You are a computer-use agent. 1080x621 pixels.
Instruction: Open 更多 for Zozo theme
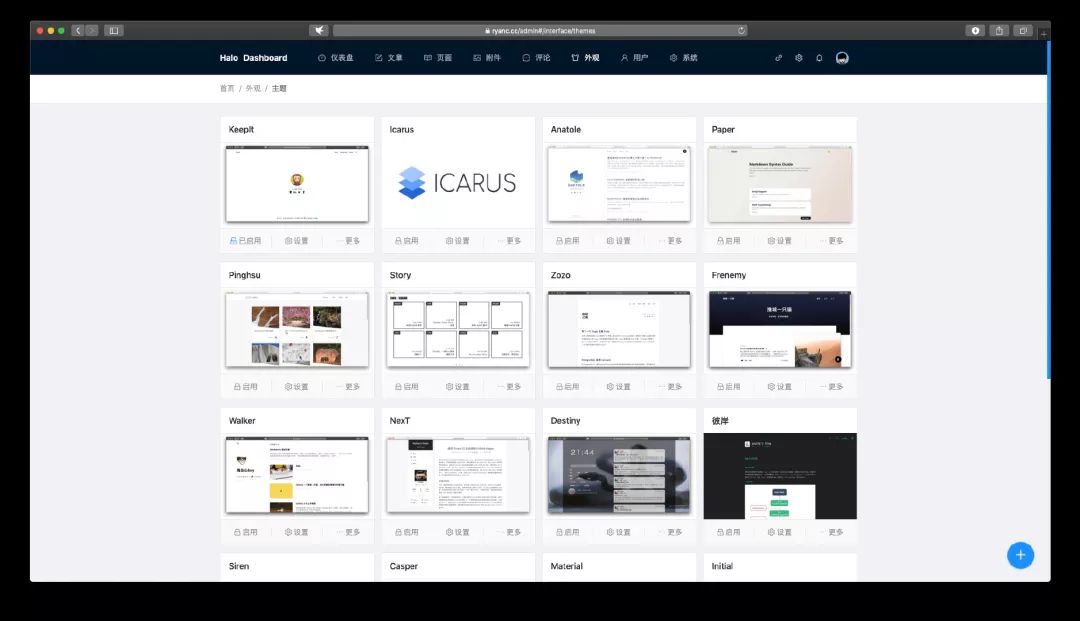tap(671, 387)
